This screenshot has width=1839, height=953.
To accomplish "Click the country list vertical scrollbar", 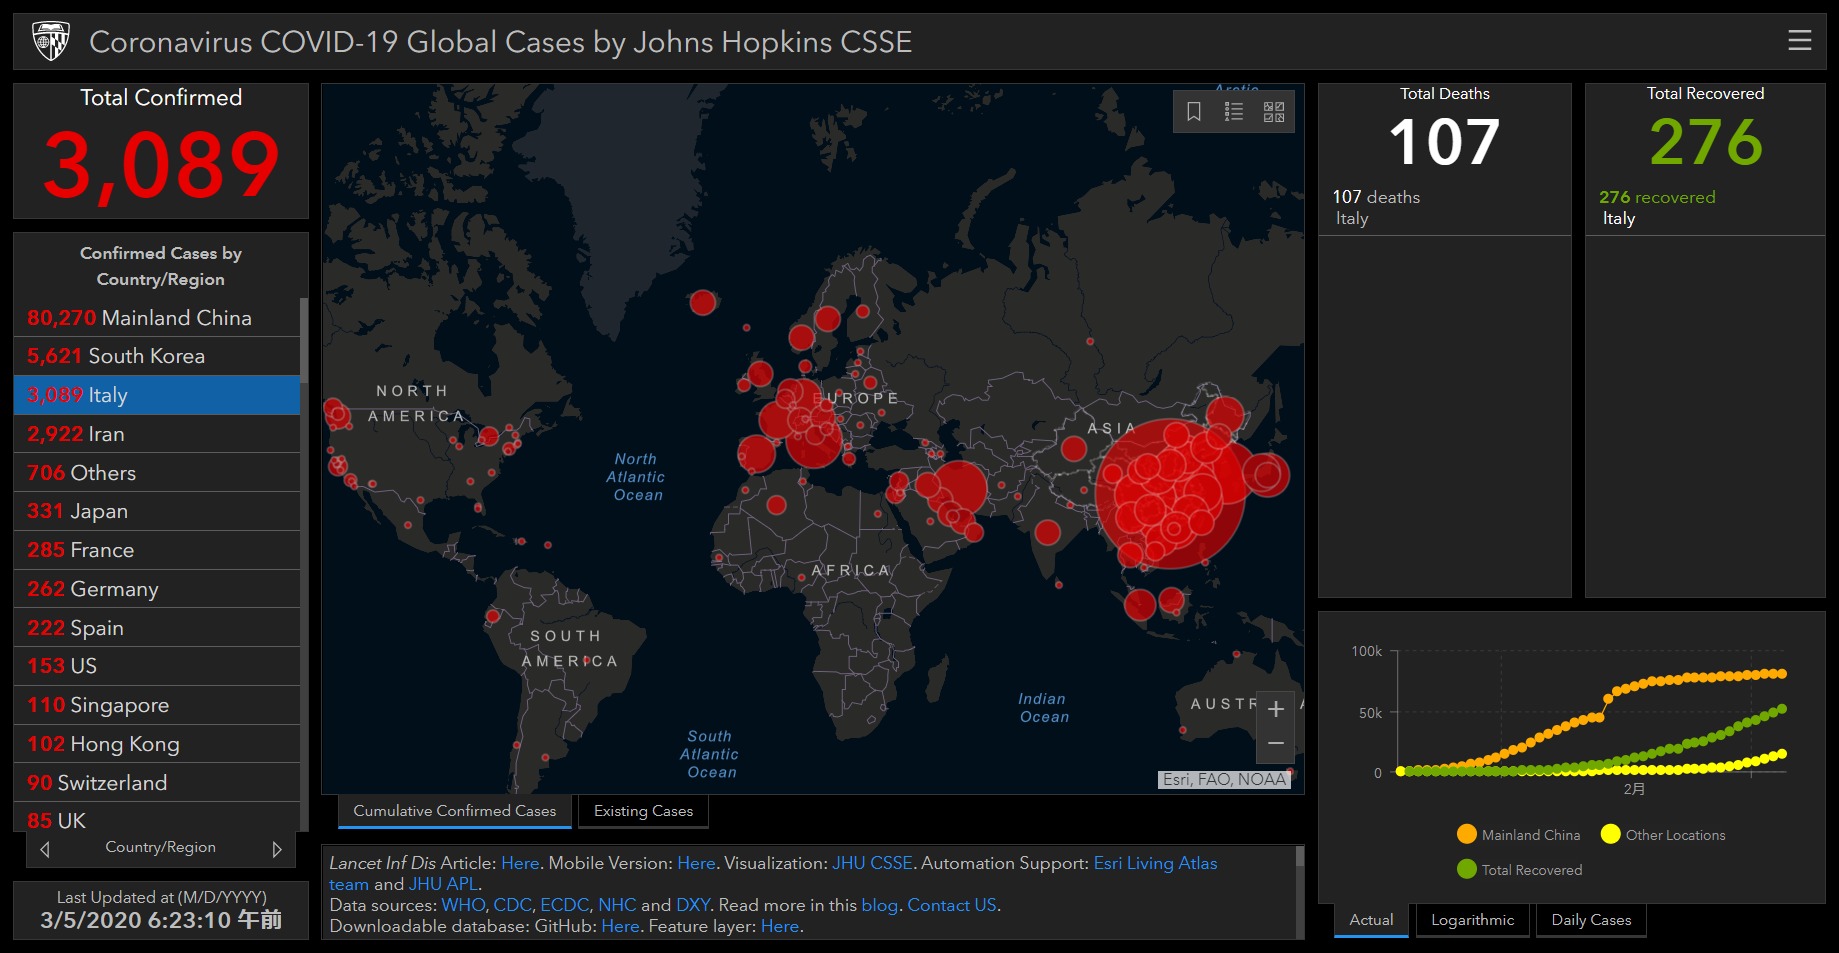I will tap(304, 500).
